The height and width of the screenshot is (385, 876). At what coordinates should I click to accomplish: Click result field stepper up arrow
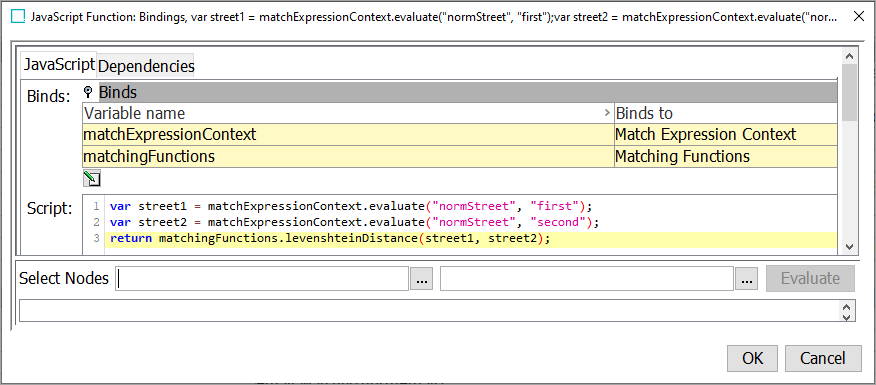(x=847, y=307)
